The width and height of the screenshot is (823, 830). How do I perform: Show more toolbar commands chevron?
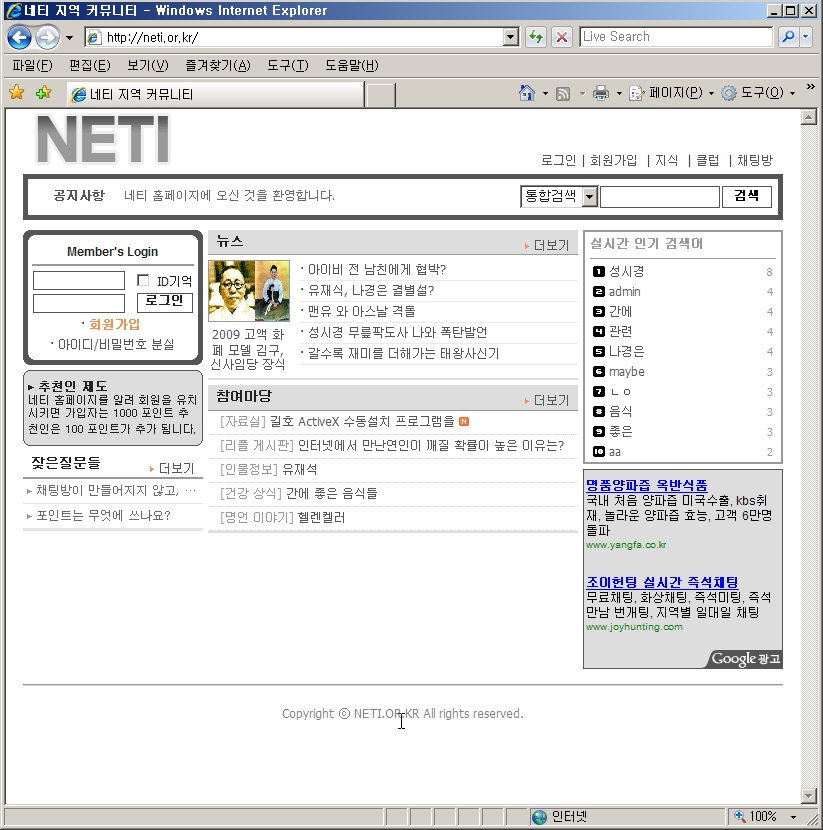pos(810,87)
